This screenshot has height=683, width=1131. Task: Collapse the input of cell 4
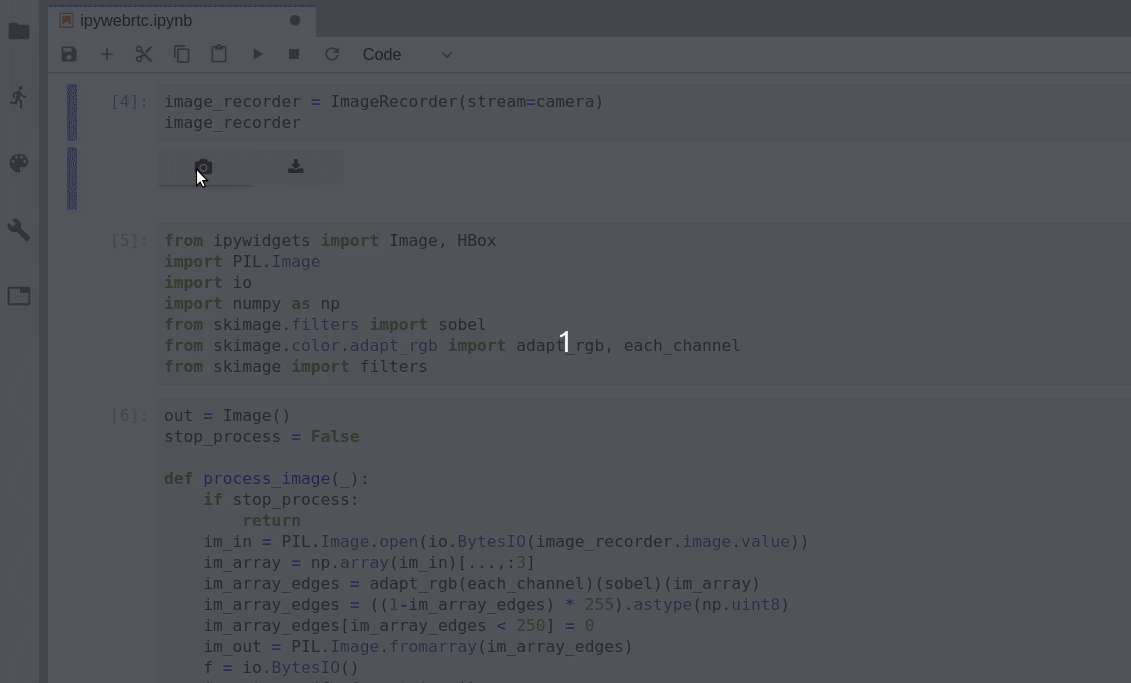[72, 112]
